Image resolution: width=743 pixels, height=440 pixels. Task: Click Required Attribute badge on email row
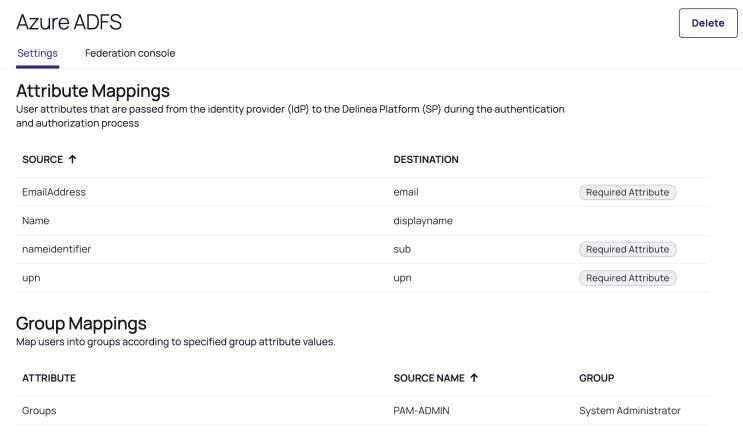coord(627,192)
